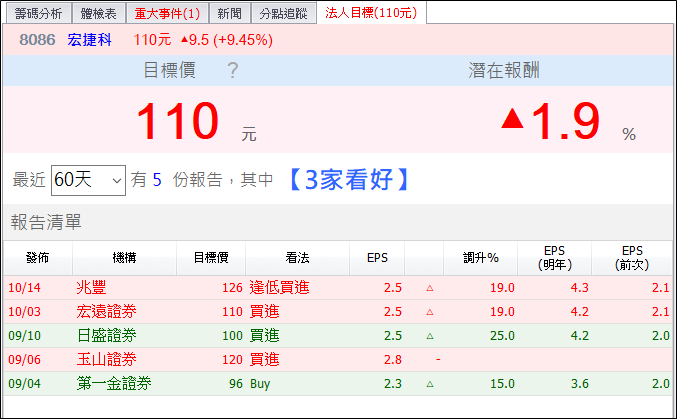This screenshot has width=677, height=419.
Task: Sort by the 發佈 column header
Action: point(38,258)
